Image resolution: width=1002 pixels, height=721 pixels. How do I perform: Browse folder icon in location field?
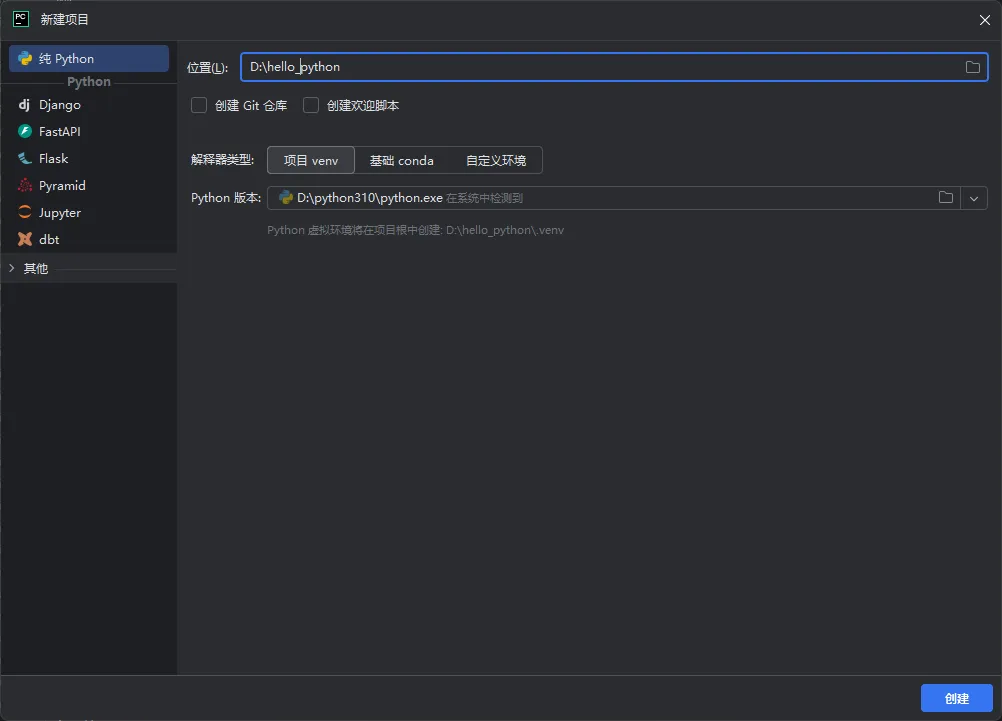pos(973,67)
